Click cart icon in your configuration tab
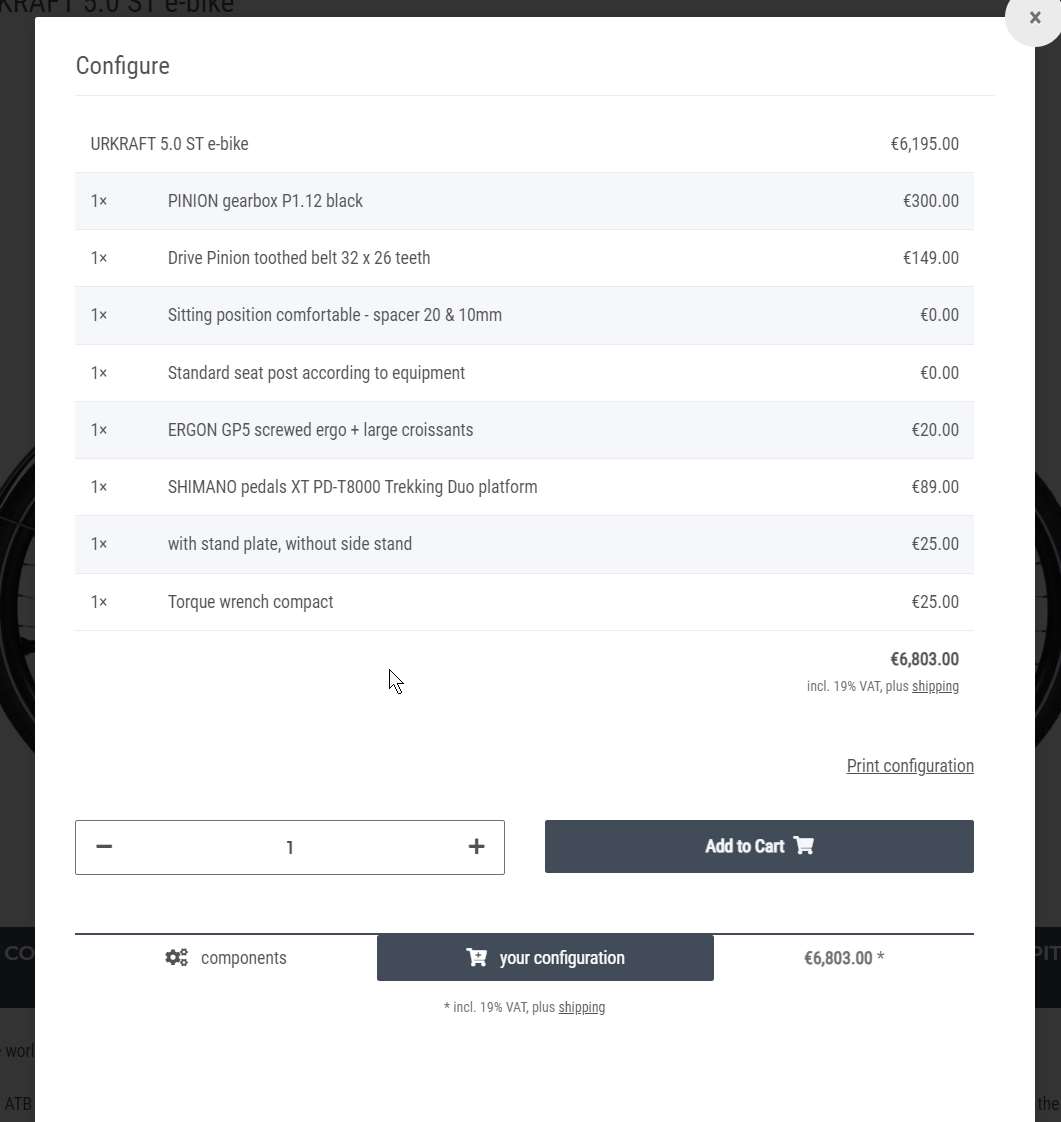 coord(477,958)
